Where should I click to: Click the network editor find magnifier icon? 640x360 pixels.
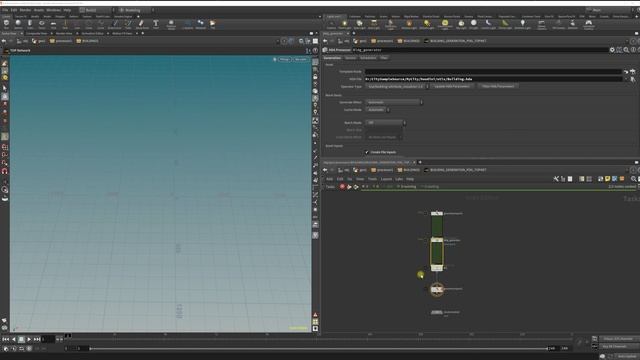tap(633, 179)
